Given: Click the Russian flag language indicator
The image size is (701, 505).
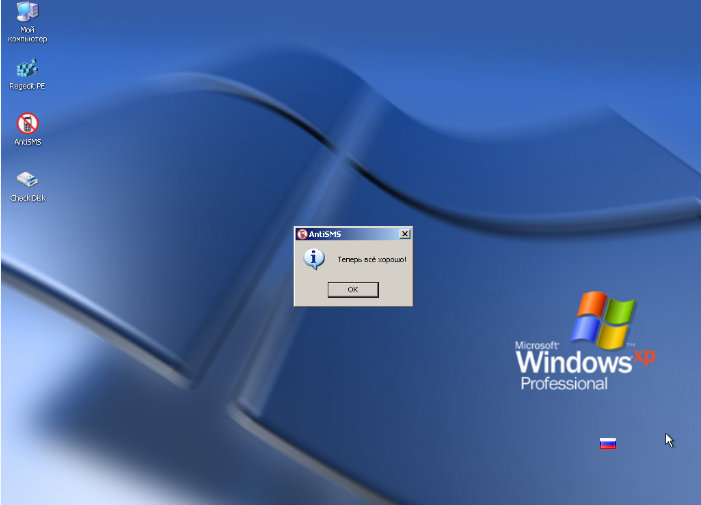Looking at the screenshot, I should click(x=608, y=443).
